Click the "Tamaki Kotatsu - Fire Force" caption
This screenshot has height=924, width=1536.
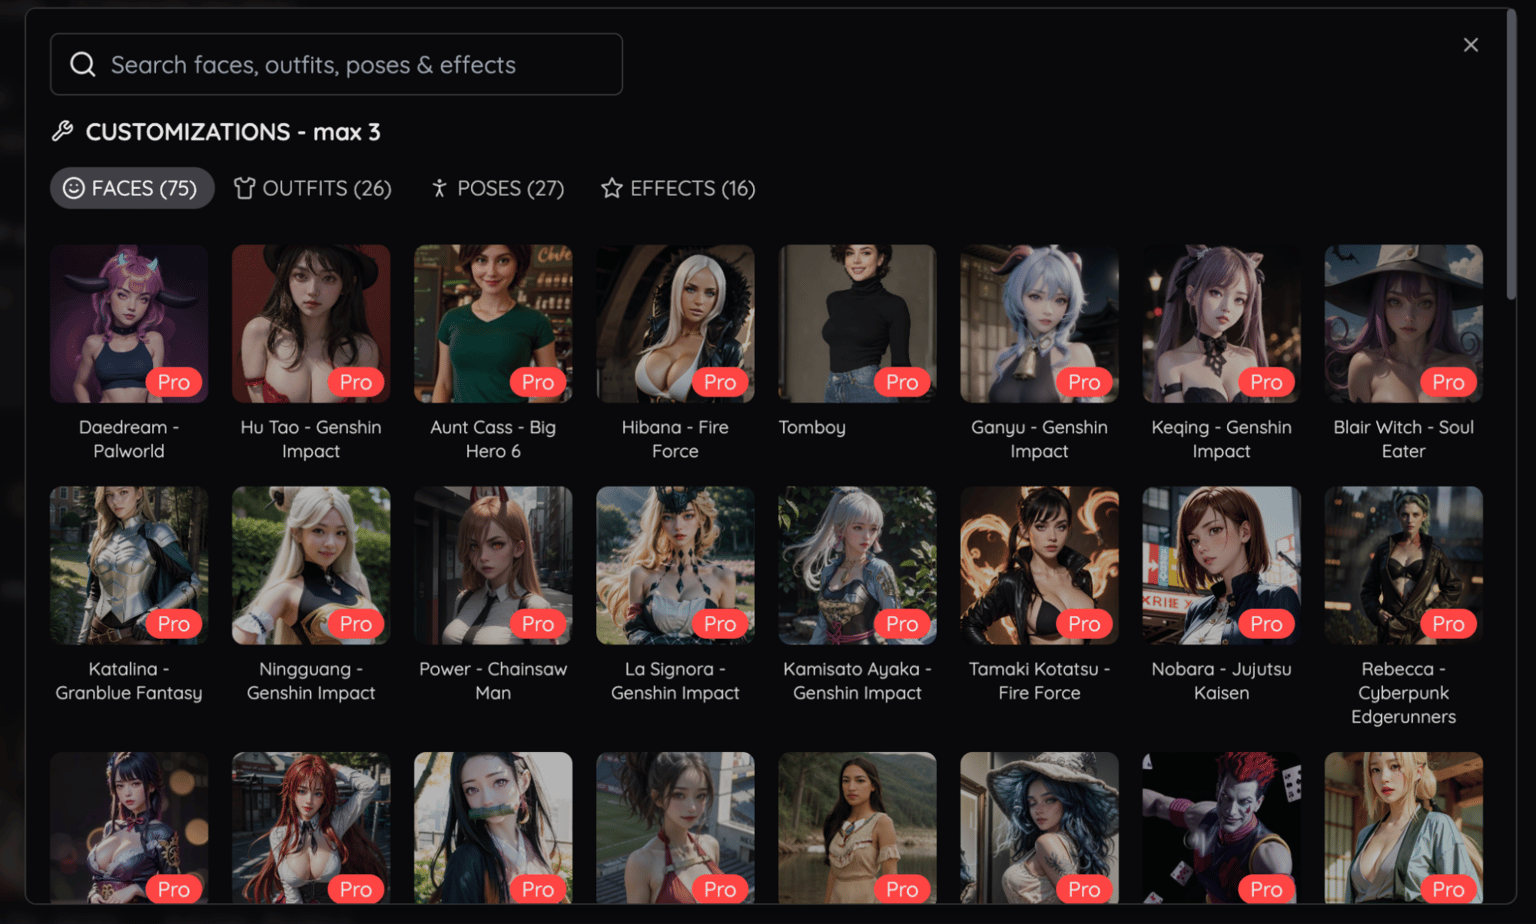1039,681
